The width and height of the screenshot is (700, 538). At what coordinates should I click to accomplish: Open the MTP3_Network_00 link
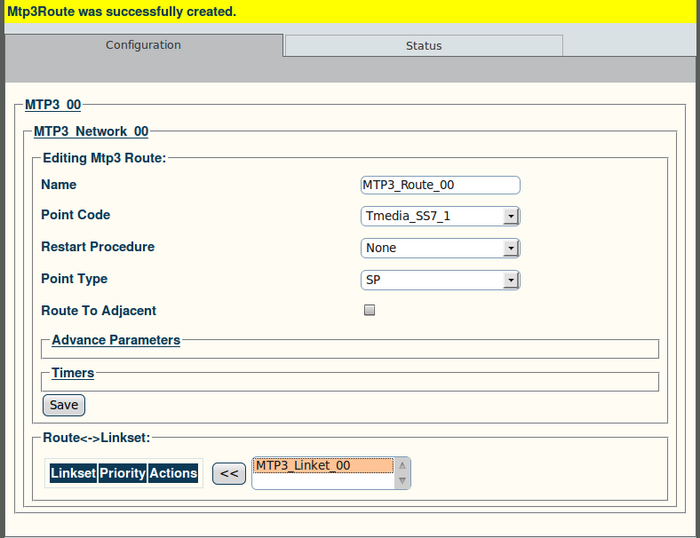[91, 131]
